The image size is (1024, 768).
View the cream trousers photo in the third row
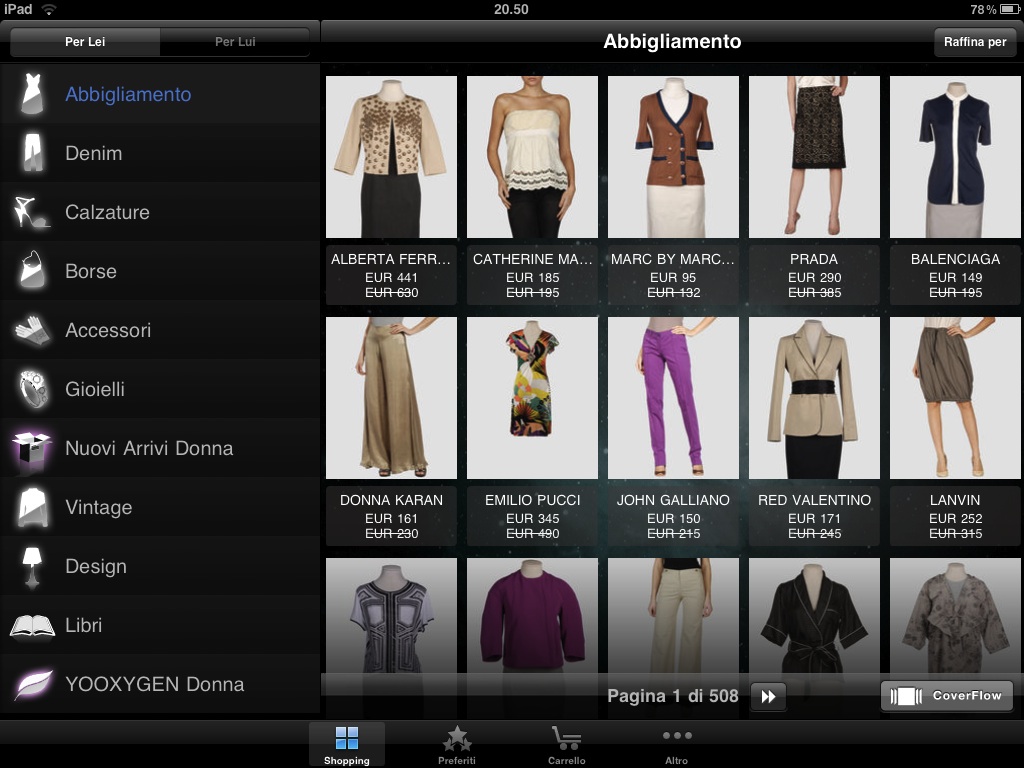pos(673,616)
